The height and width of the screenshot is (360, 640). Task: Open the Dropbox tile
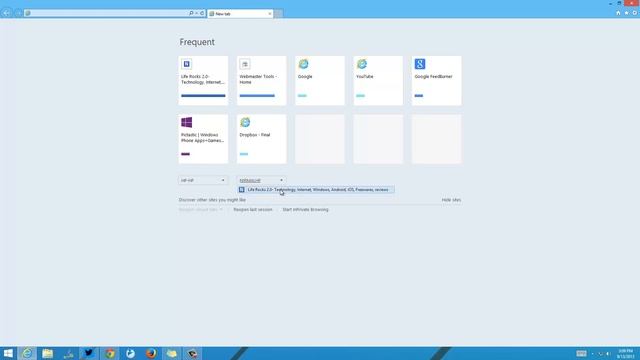[x=262, y=139]
